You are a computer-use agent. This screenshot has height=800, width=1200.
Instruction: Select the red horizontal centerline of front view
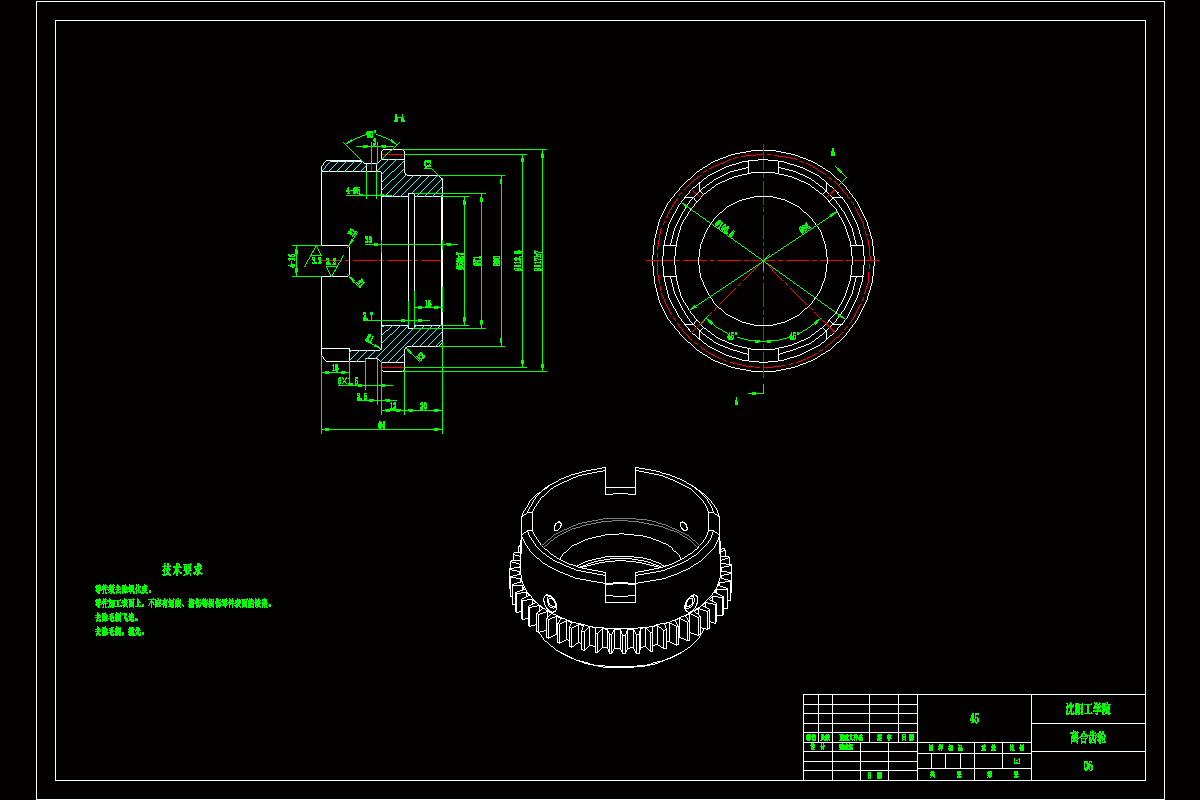763,260
